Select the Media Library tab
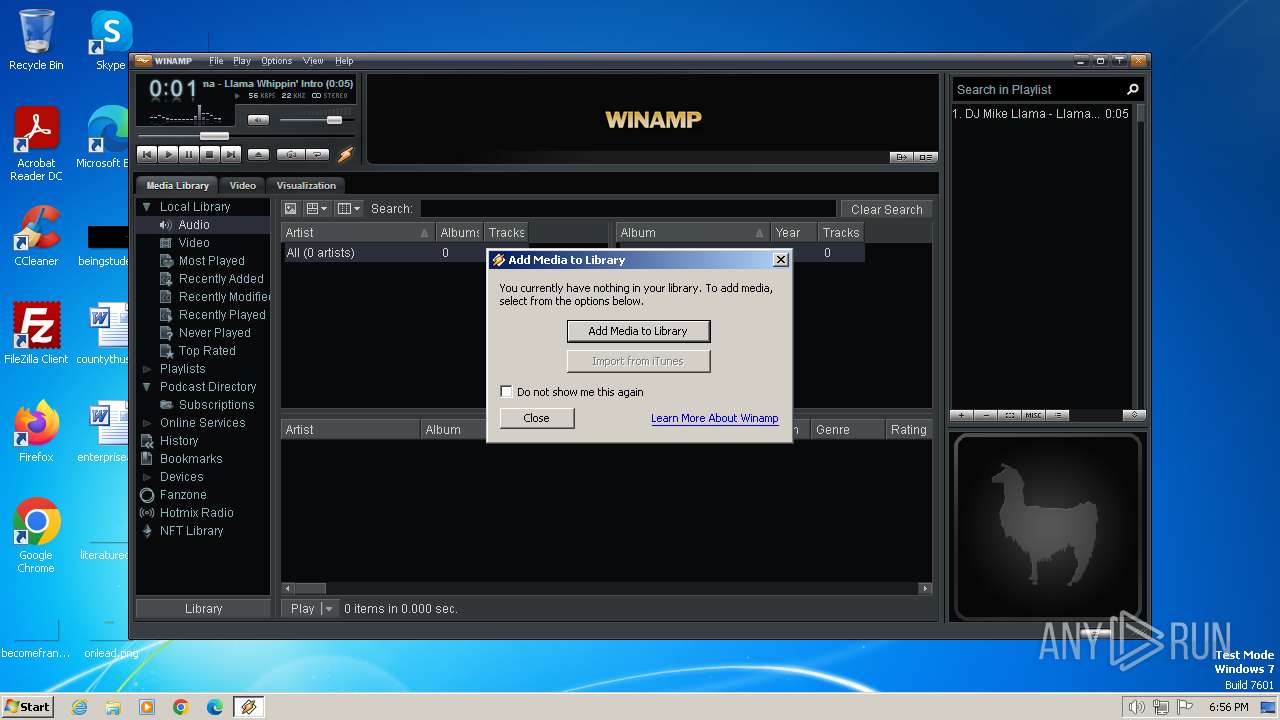This screenshot has width=1280, height=720. click(x=177, y=185)
